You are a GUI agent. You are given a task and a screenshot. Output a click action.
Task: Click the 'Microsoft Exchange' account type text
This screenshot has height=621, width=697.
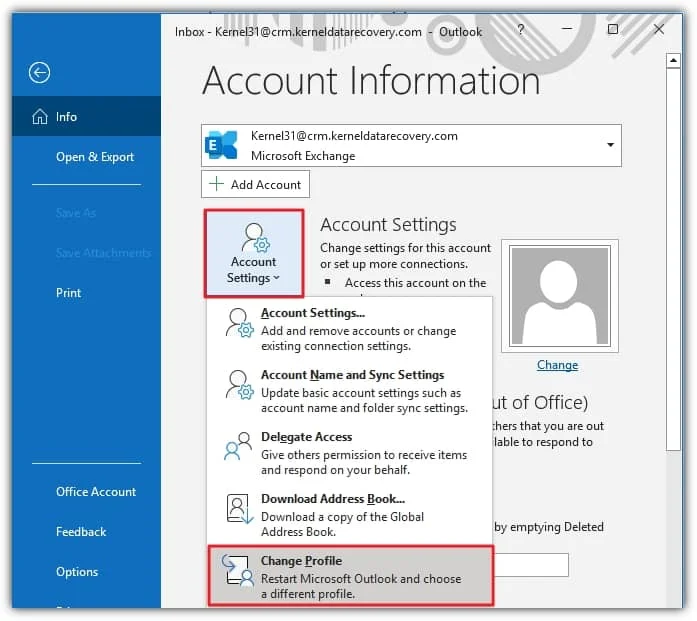[x=303, y=156]
